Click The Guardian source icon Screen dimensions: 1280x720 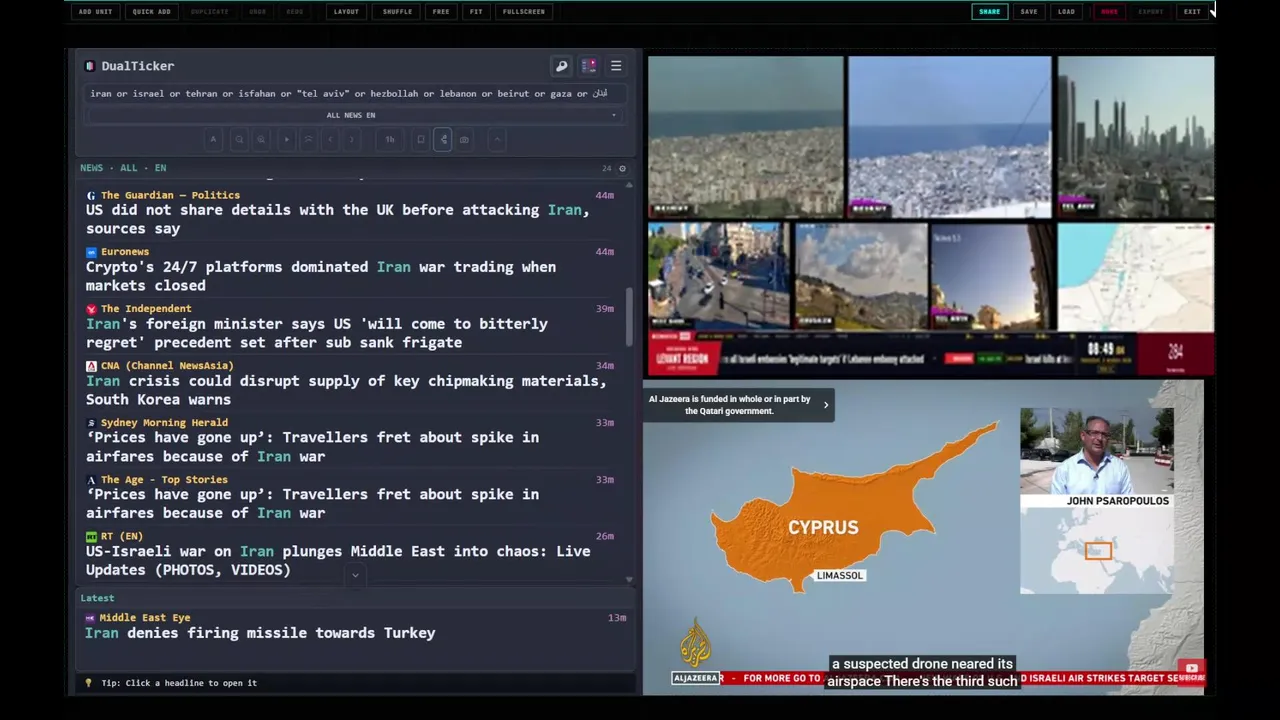click(91, 195)
